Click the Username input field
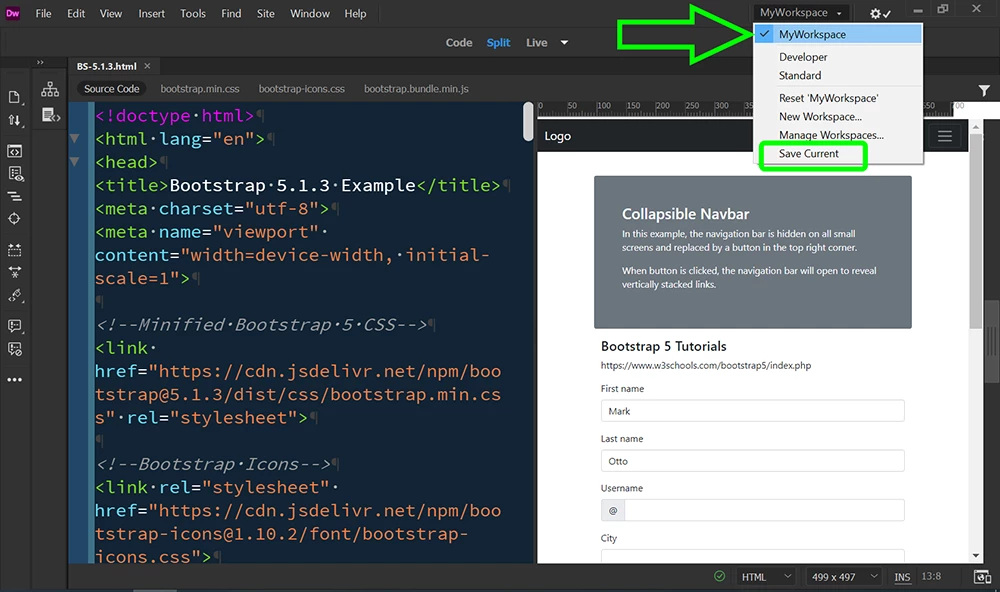This screenshot has height=592, width=1000. [764, 510]
